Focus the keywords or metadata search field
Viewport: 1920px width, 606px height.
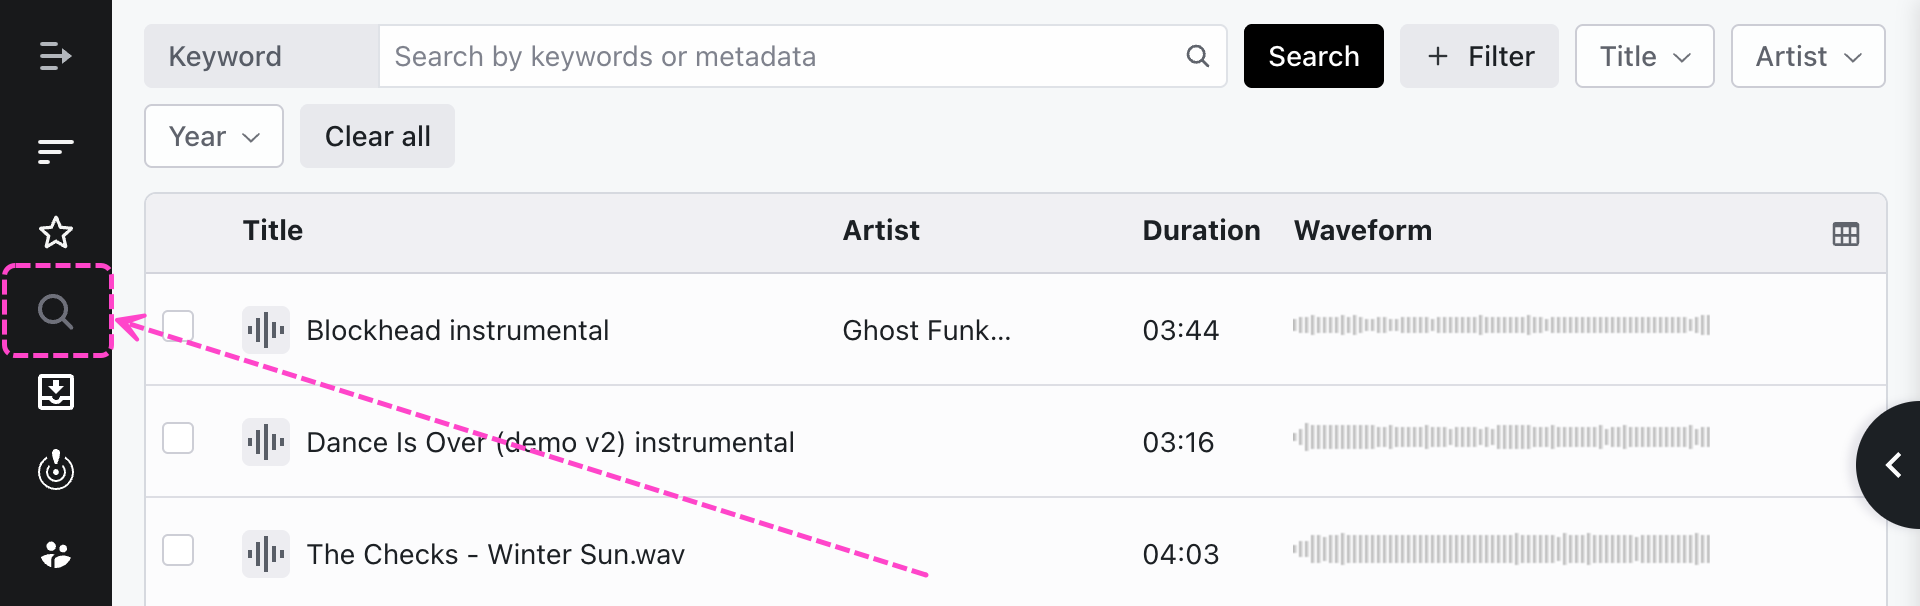(780, 56)
